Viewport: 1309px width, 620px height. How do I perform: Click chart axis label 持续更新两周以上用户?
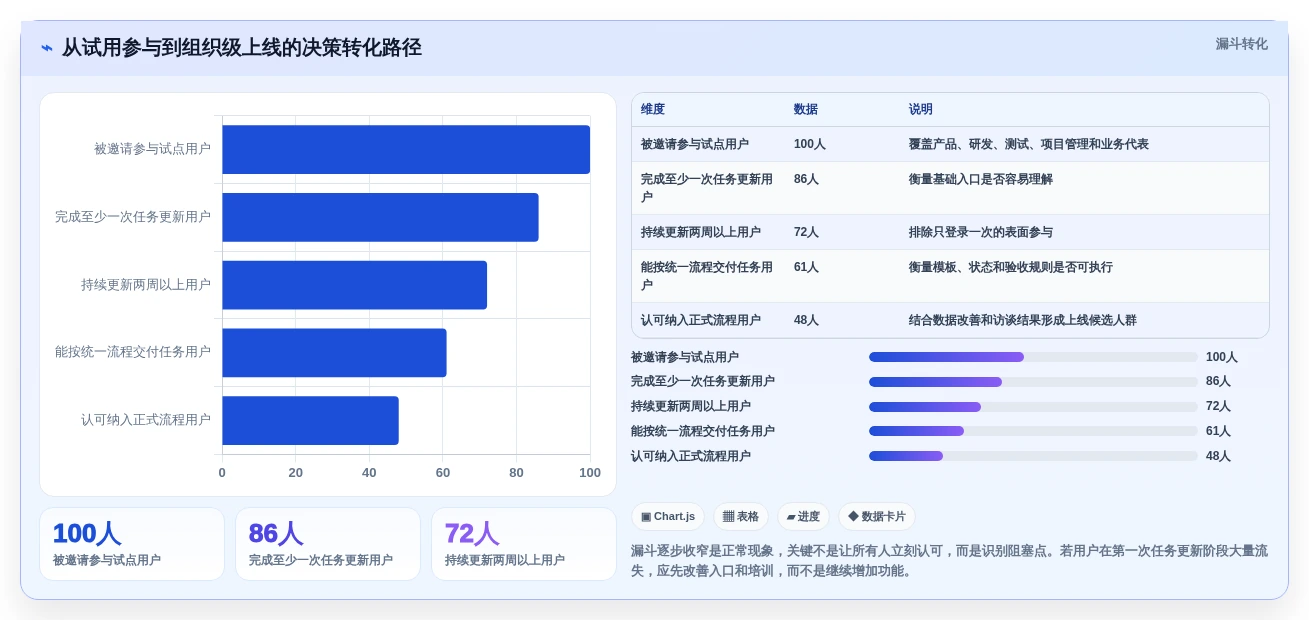pyautogui.click(x=146, y=285)
